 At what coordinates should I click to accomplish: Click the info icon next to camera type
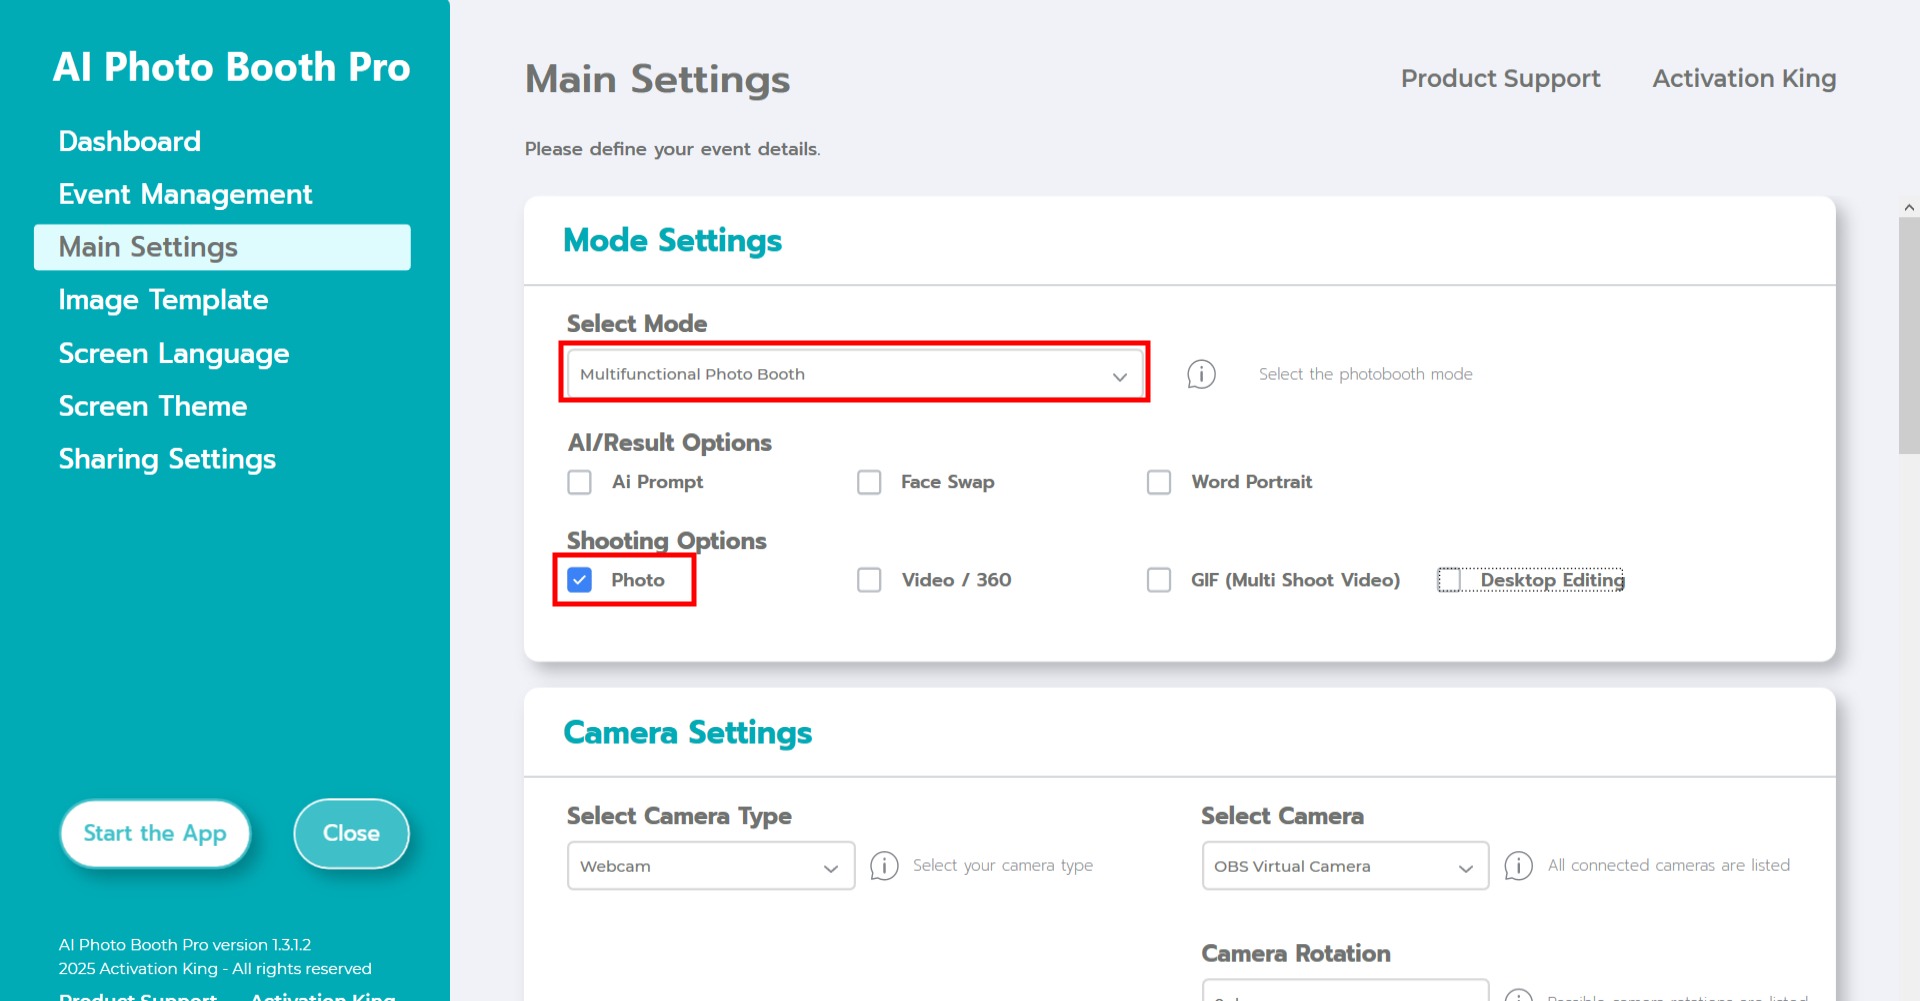tap(884, 866)
